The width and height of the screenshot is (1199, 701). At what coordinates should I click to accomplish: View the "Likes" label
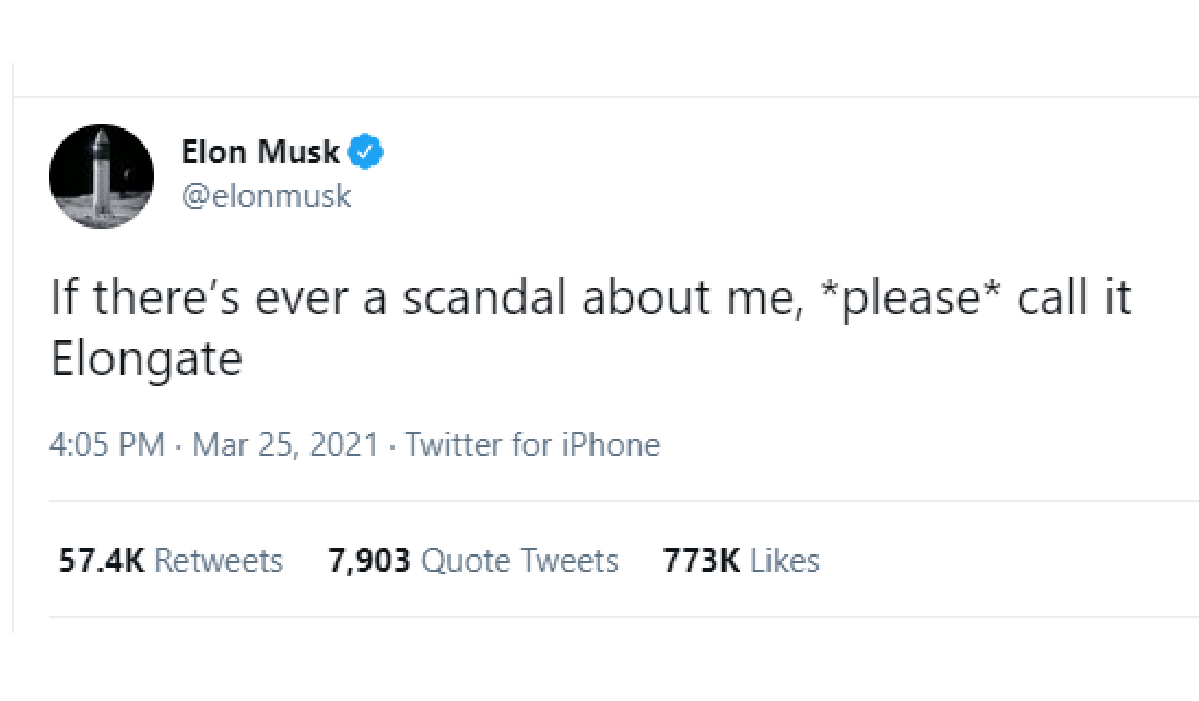click(785, 561)
